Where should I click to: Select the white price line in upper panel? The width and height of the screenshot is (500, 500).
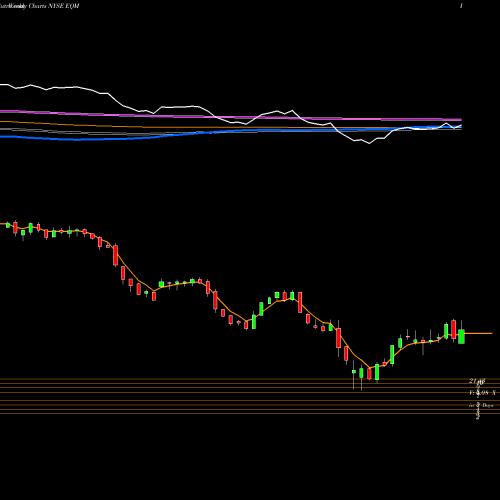[231, 113]
